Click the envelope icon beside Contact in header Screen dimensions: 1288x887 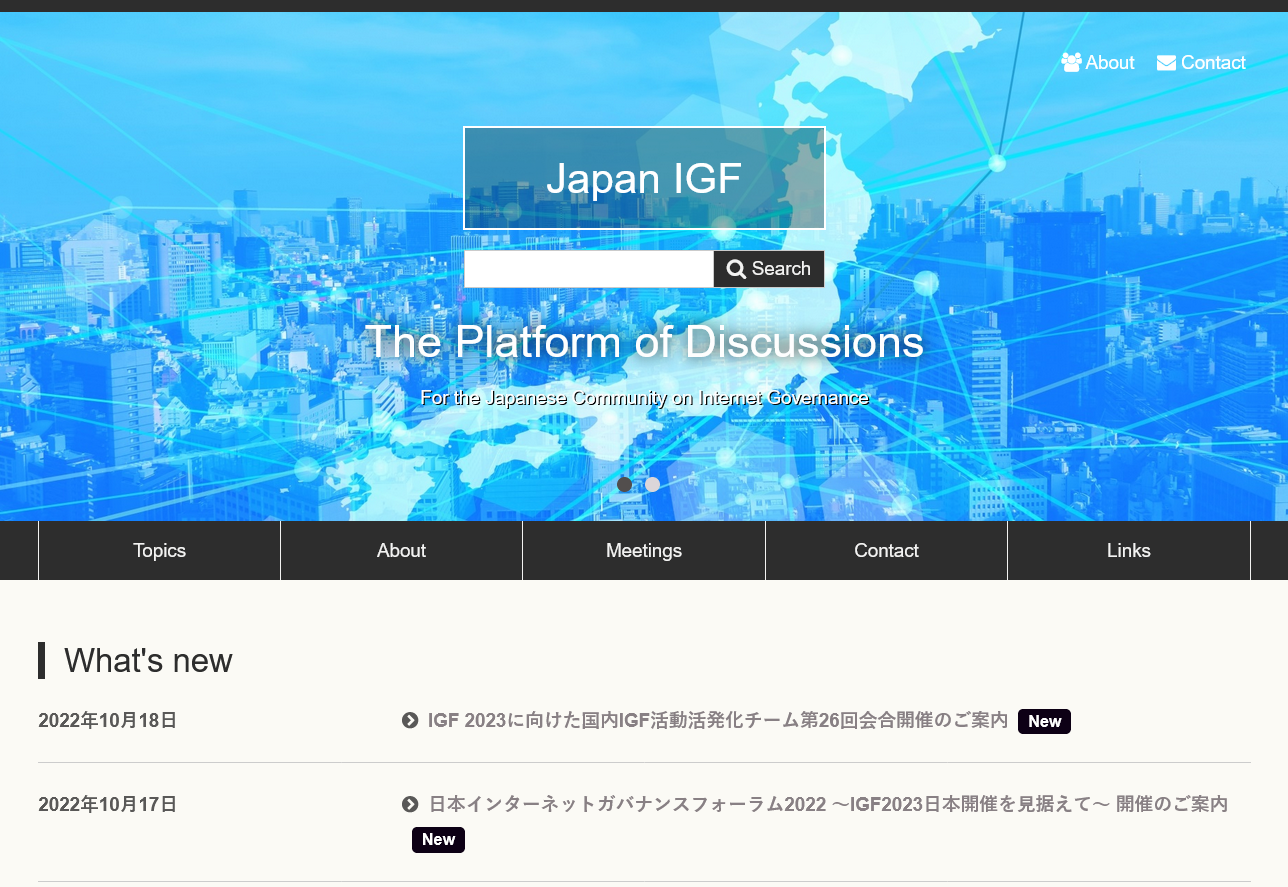(x=1166, y=62)
